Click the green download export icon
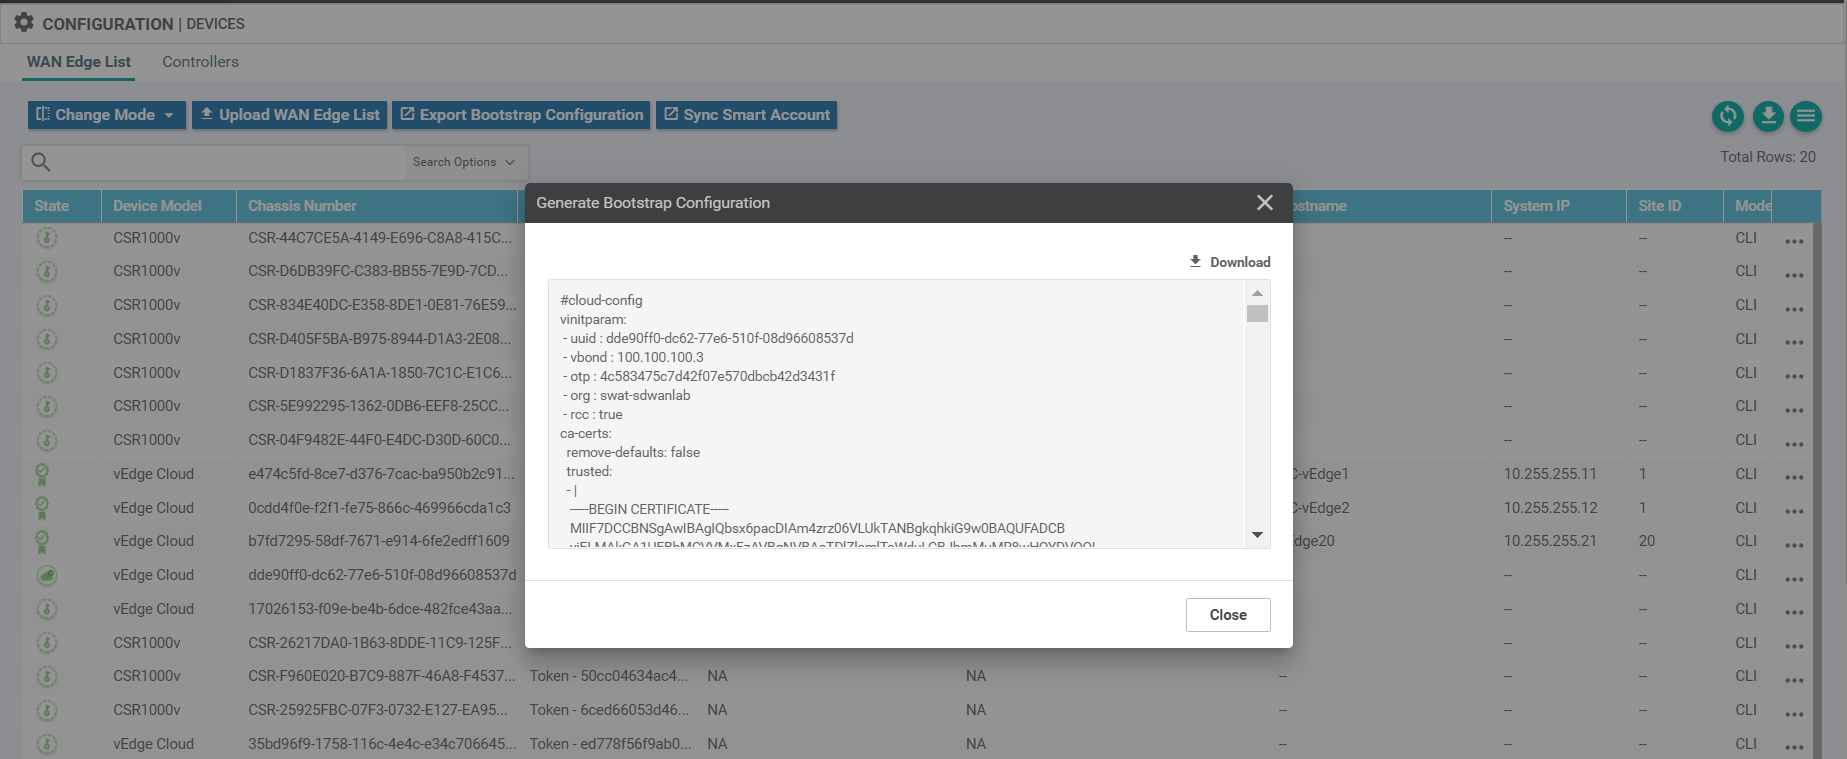 pos(1767,116)
